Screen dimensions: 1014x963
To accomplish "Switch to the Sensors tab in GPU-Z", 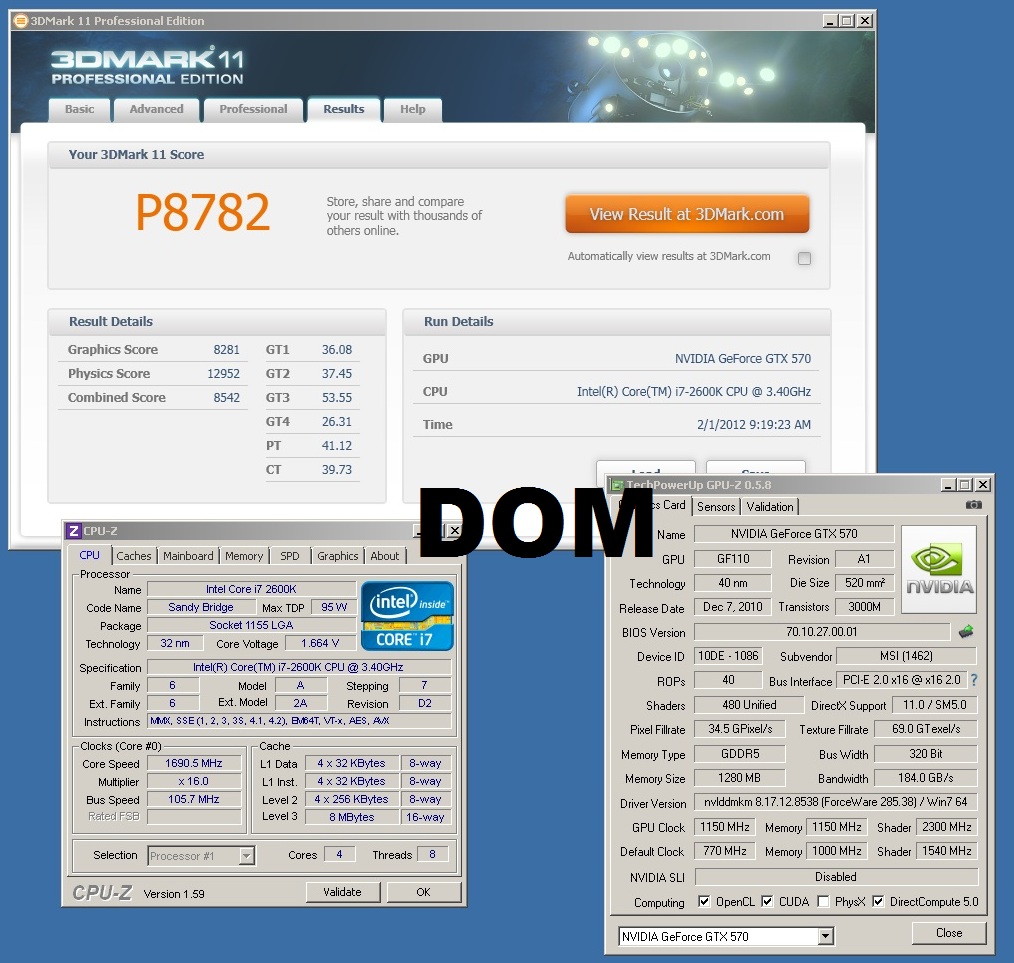I will pos(716,507).
